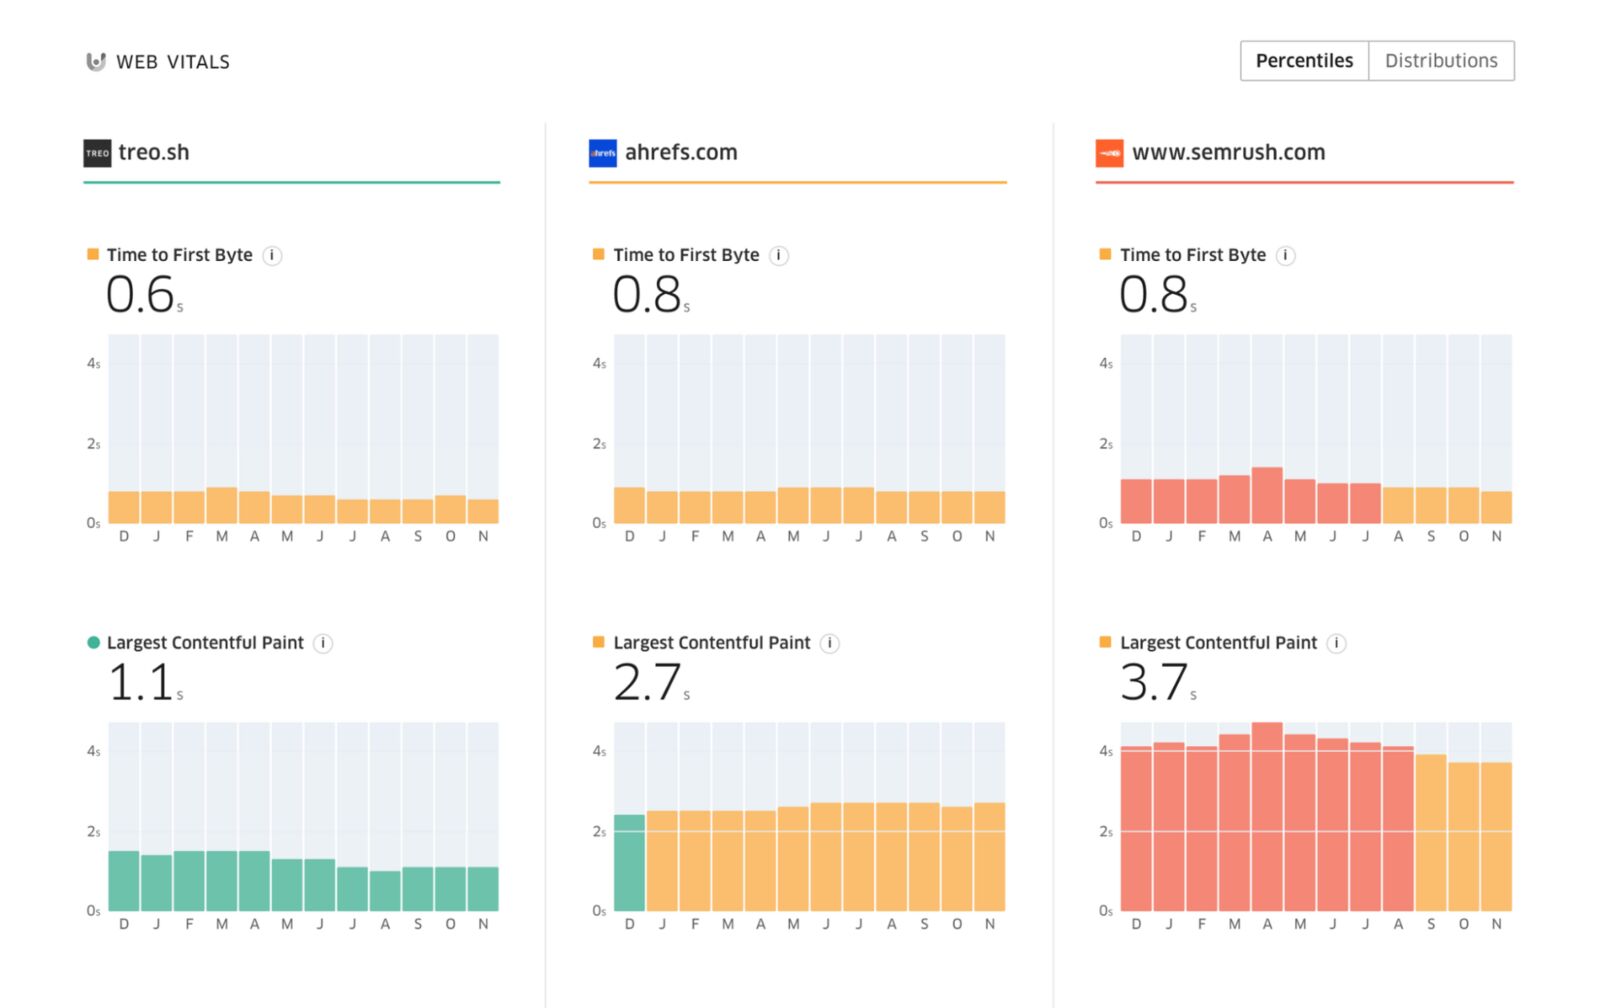Click orange square marker beside treo.sh TTFB
This screenshot has height=1008, width=1600.
(93, 254)
